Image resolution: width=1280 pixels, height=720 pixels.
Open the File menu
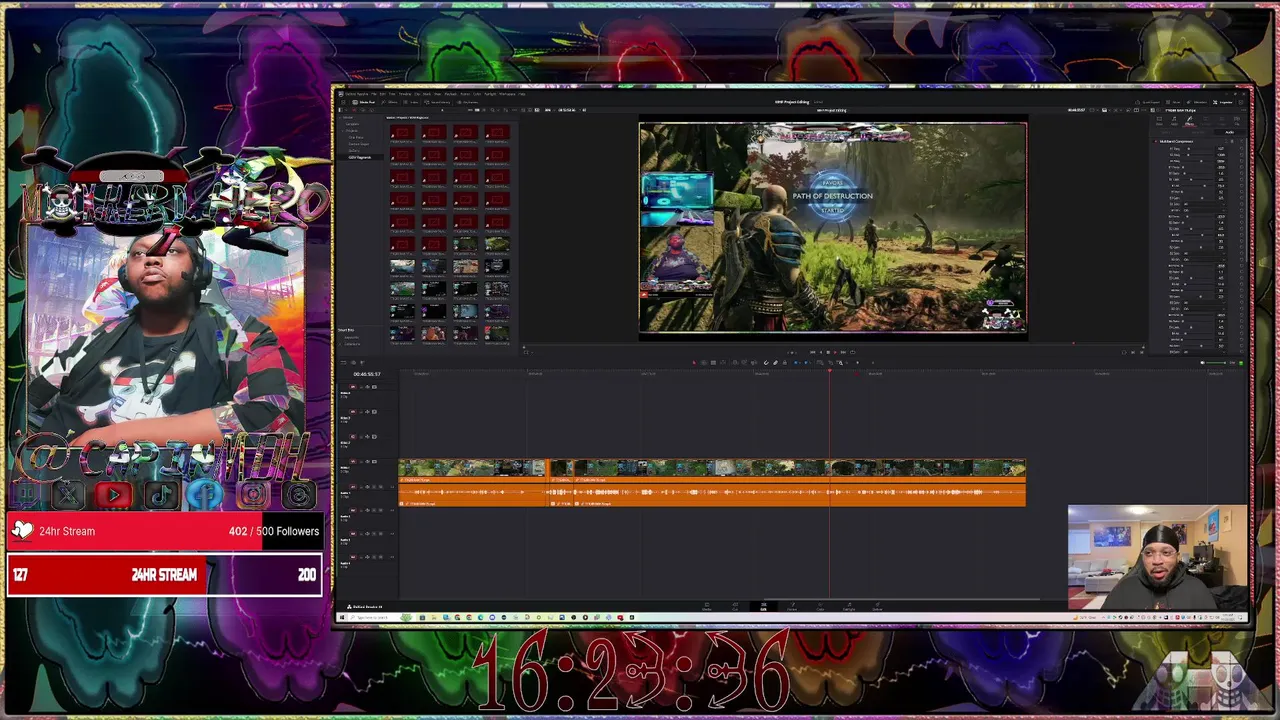pos(374,94)
